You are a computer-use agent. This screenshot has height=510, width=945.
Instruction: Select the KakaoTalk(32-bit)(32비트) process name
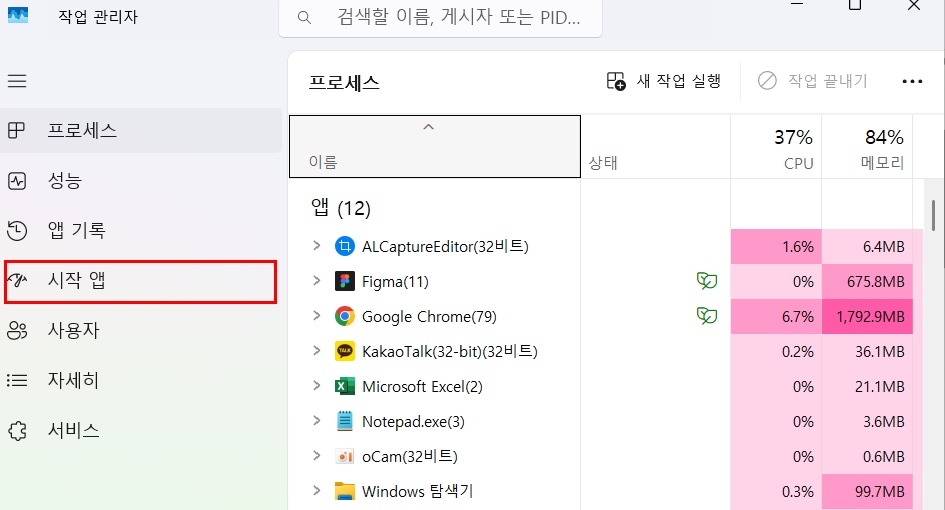tap(450, 351)
